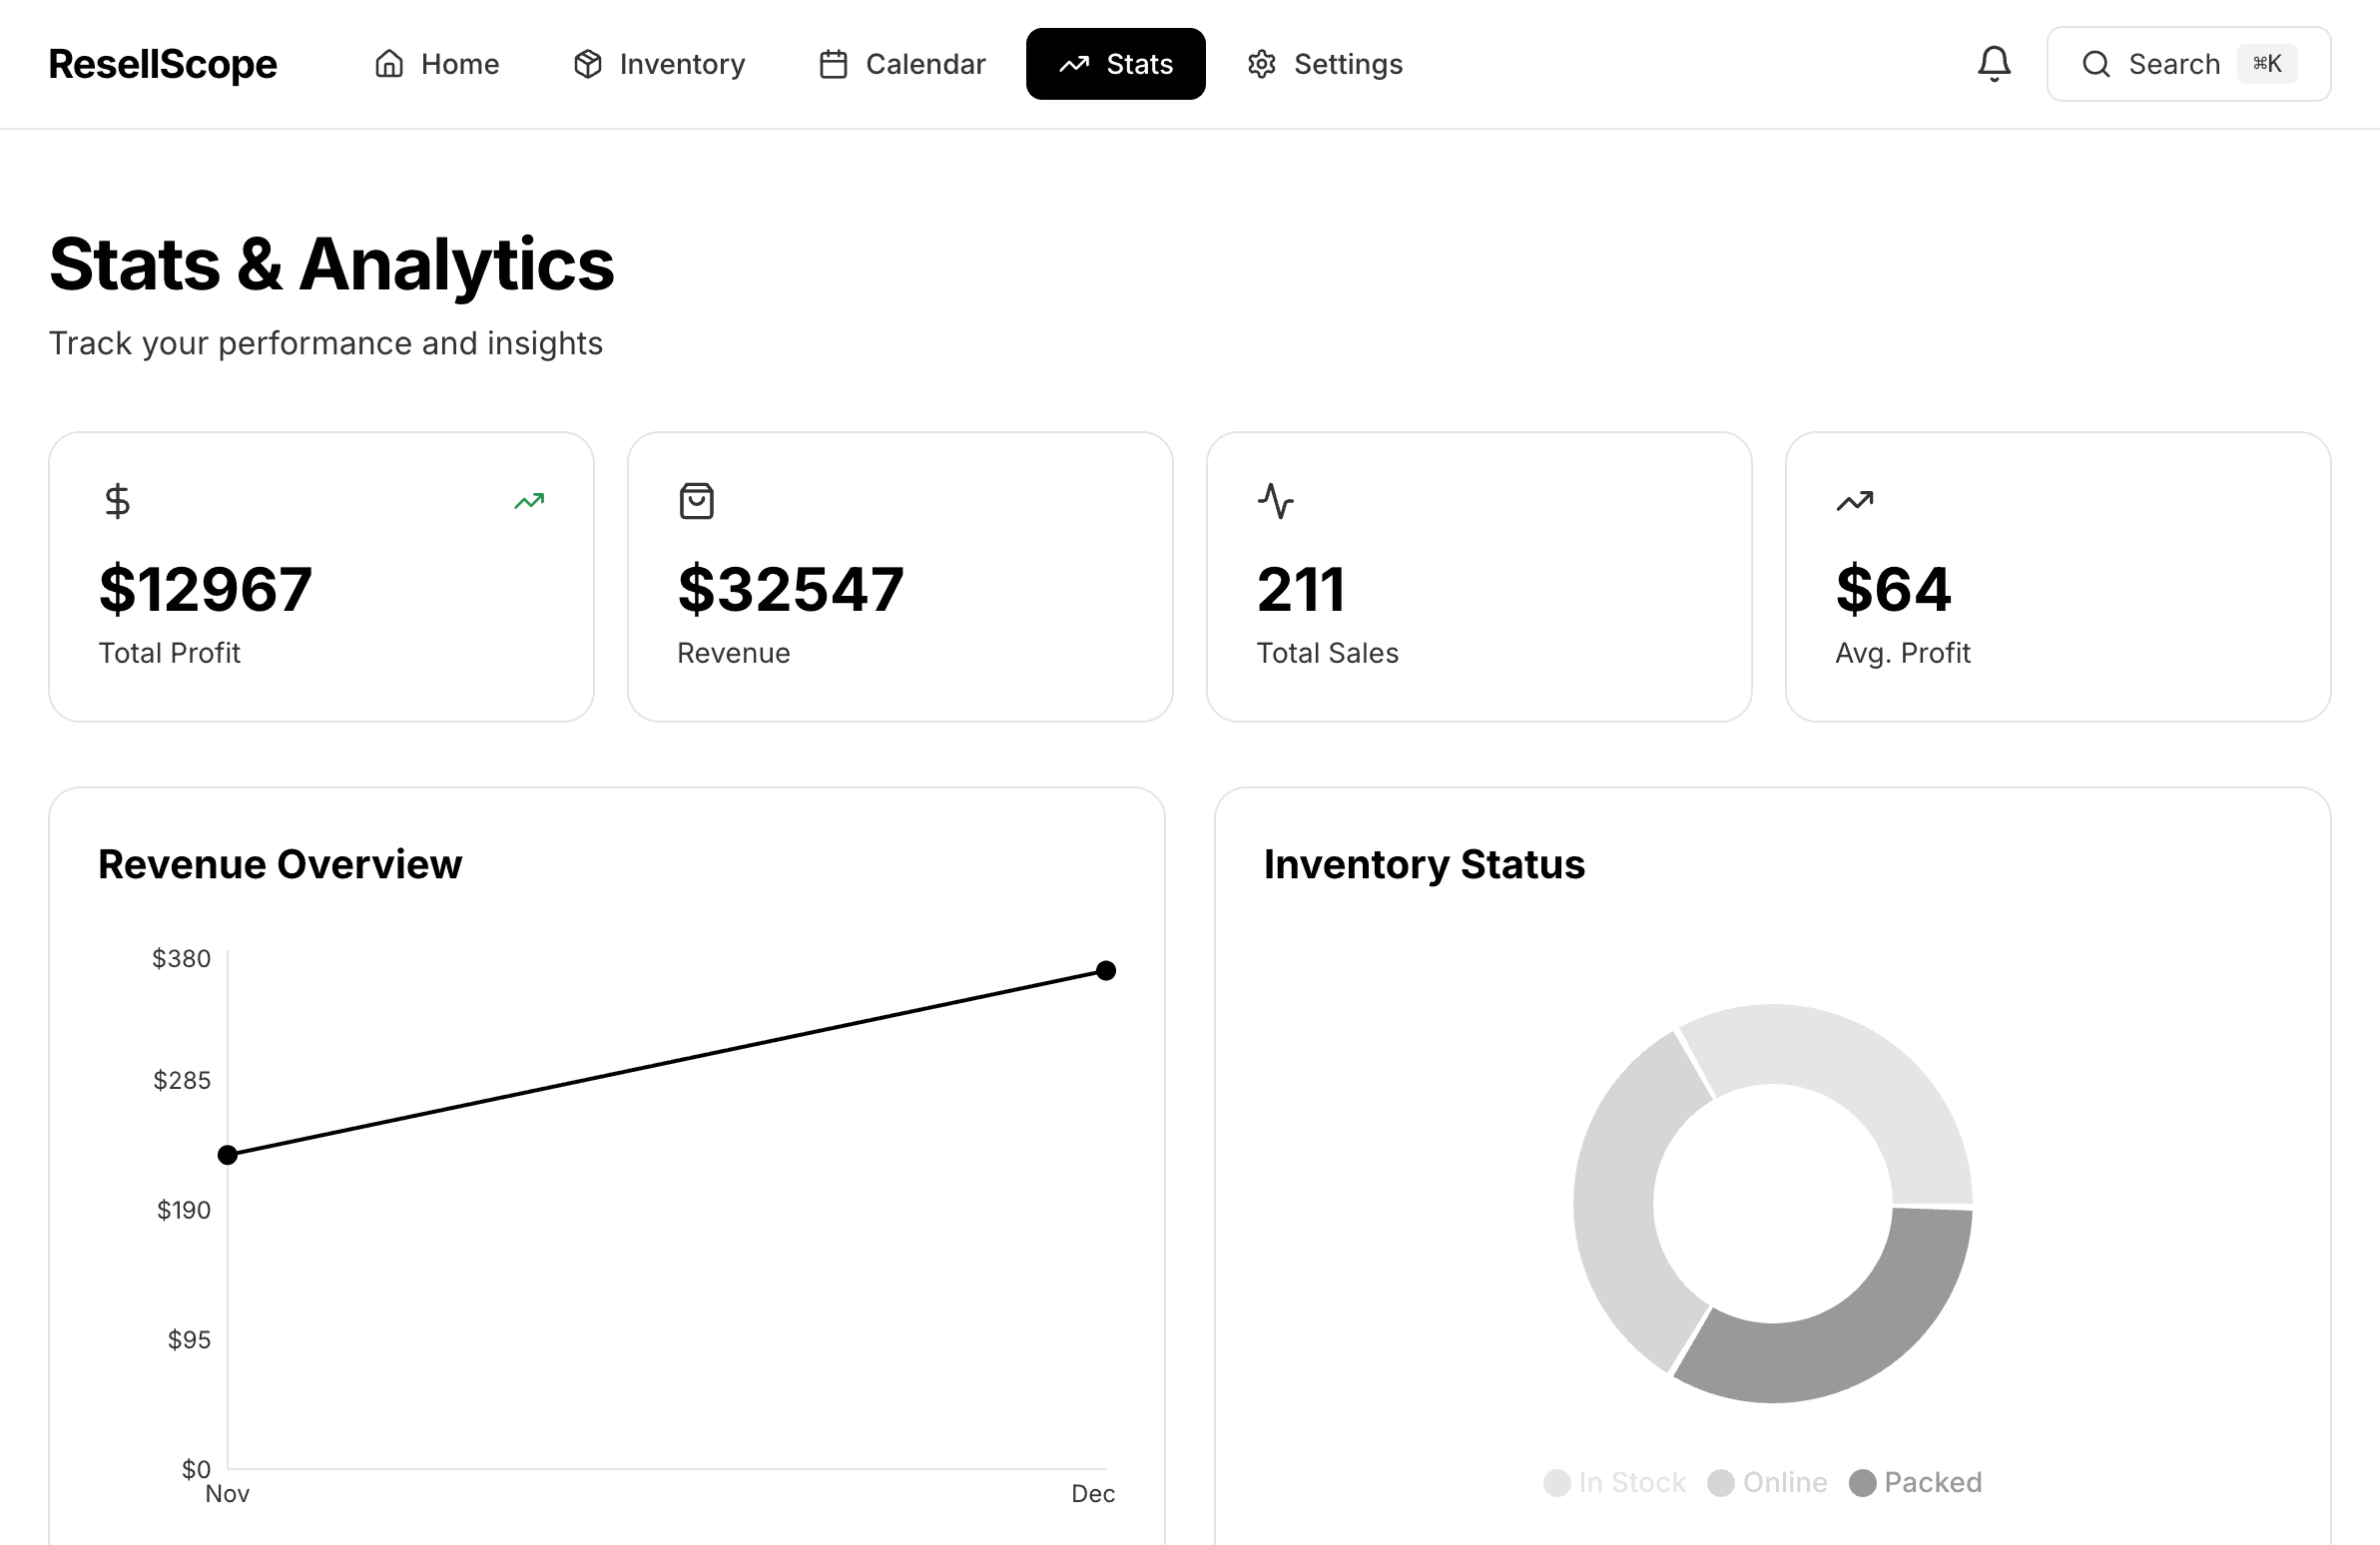Click the trending arrow icon on Avg. Profit card
This screenshot has width=2380, height=1545.
coord(1853,500)
